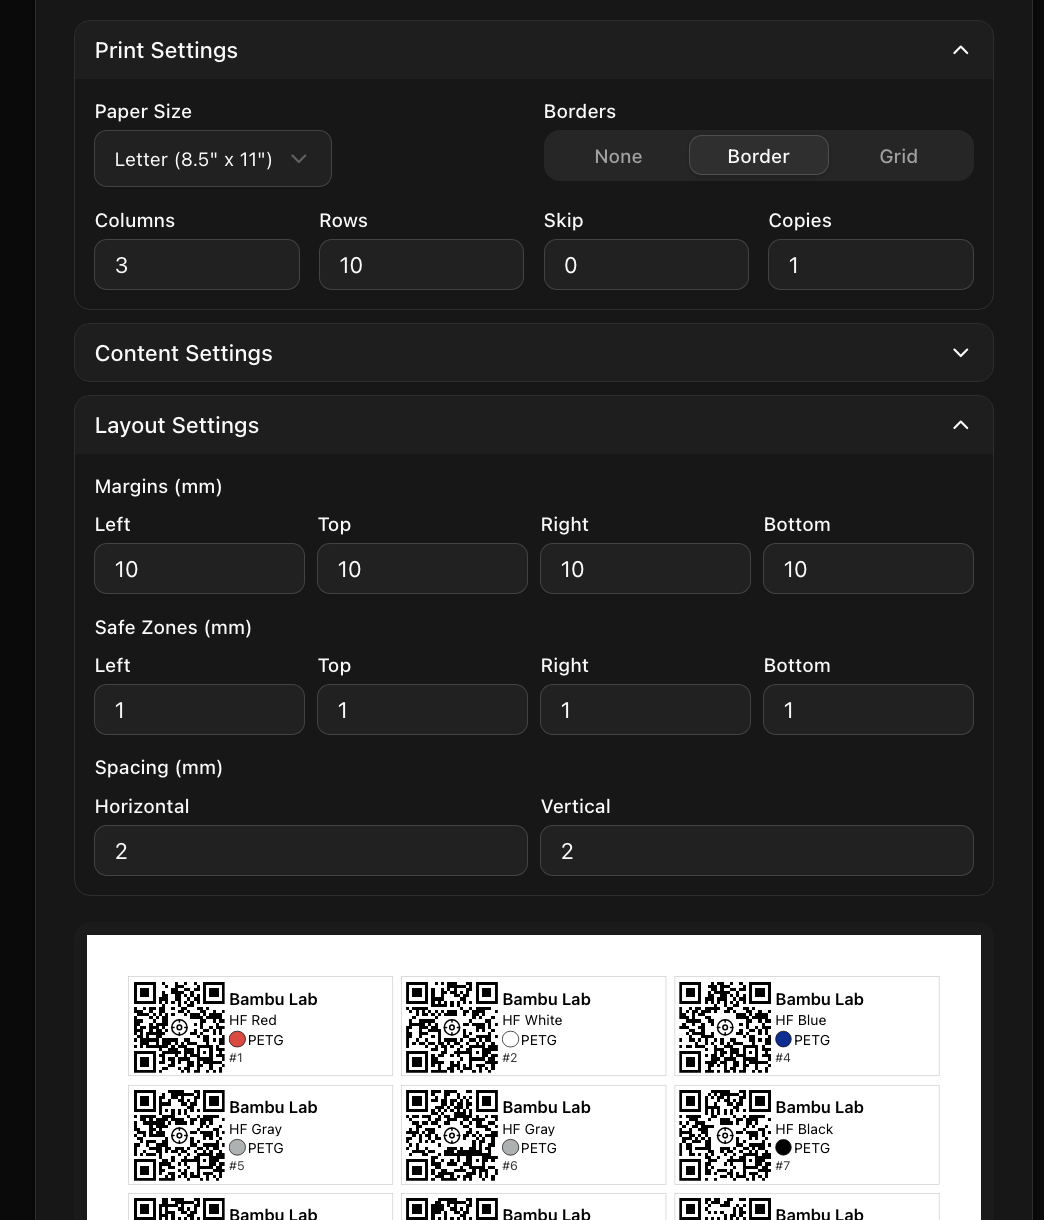
Task: Click the Bambu Lab title on label #1
Action: tap(273, 999)
